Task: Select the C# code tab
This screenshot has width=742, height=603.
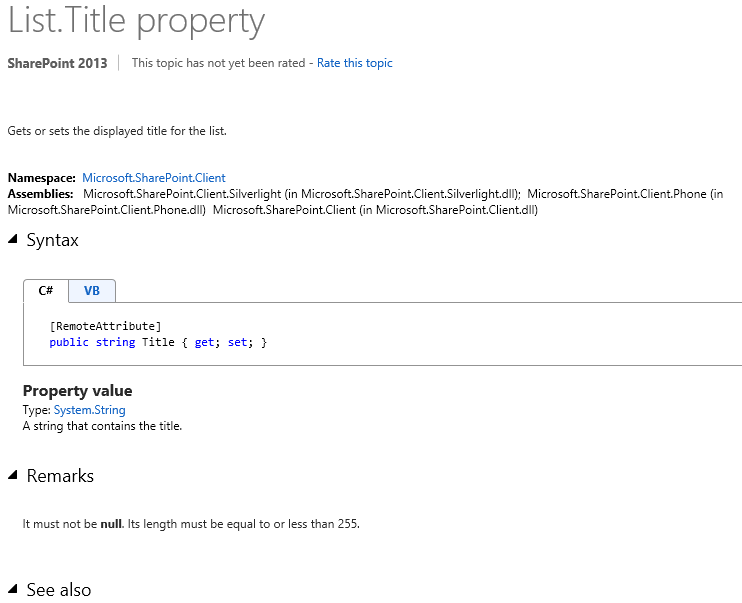Action: point(46,291)
